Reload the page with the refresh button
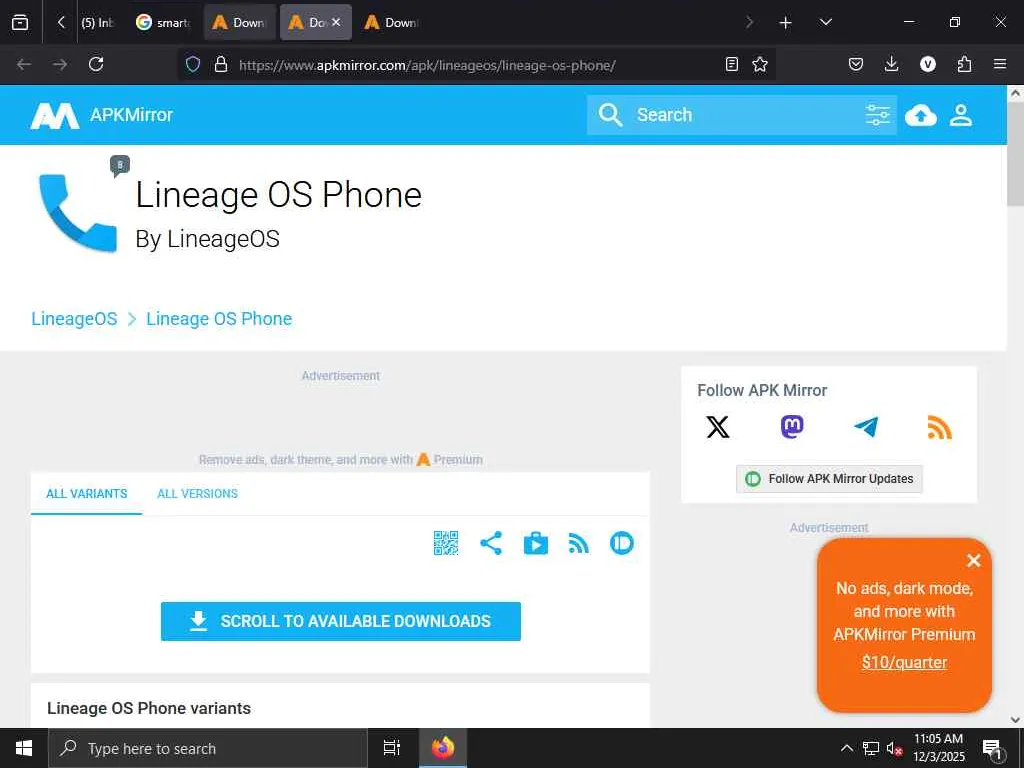The width and height of the screenshot is (1024, 768). pos(96,64)
